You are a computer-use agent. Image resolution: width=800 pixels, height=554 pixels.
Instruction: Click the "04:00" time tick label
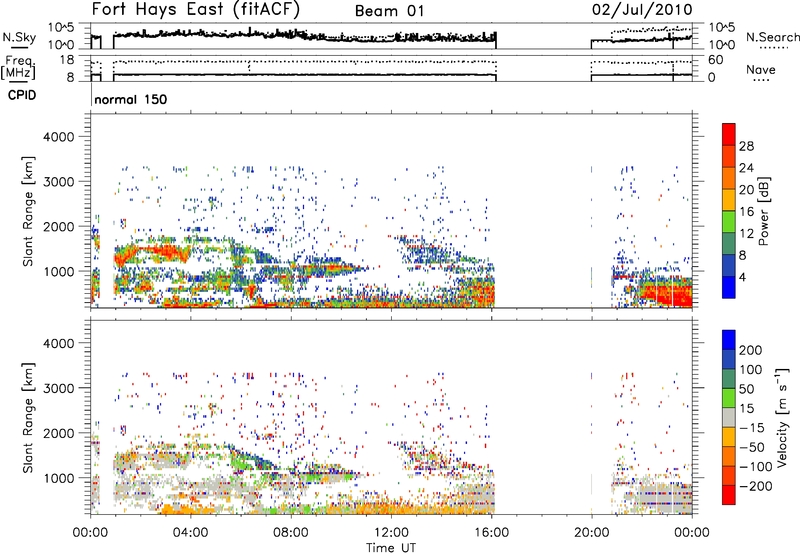coord(190,533)
